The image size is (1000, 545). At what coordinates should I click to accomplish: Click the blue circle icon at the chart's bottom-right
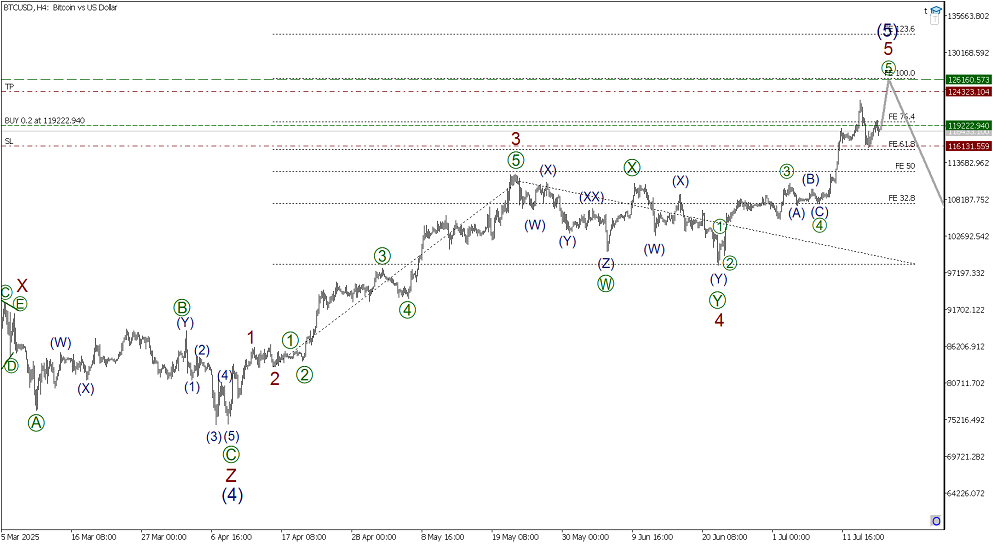[x=936, y=521]
